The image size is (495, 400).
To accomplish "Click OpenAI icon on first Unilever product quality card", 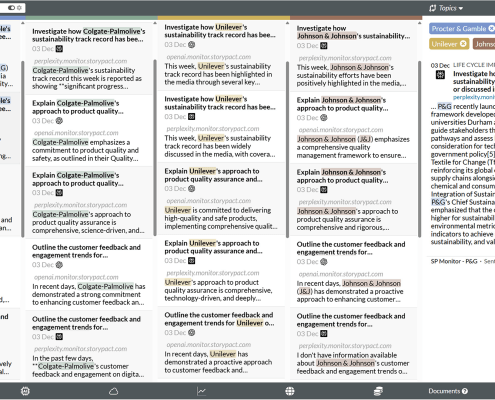I will point(191,188).
